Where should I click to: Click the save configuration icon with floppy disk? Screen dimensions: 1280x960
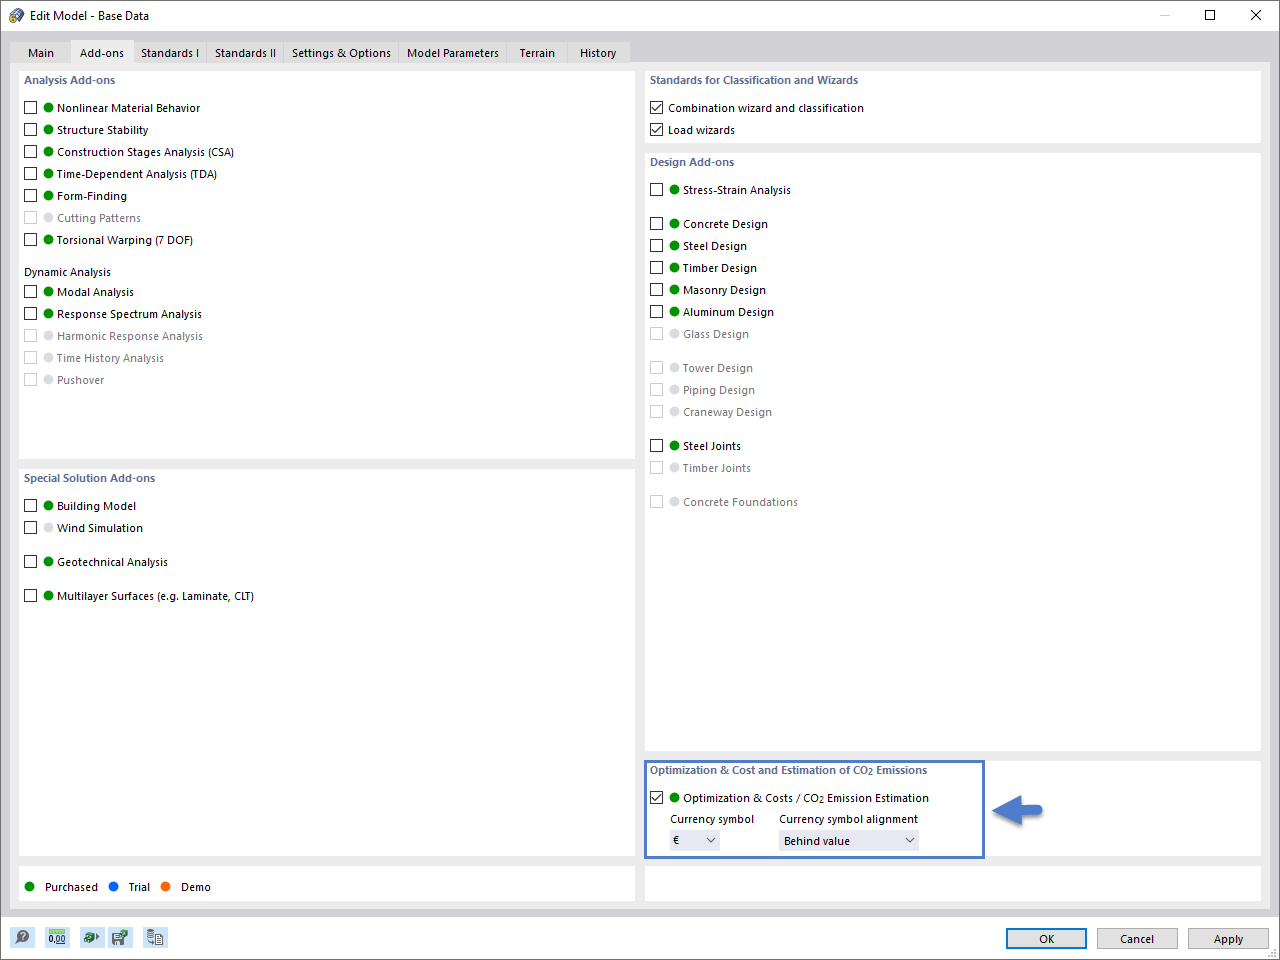click(120, 937)
